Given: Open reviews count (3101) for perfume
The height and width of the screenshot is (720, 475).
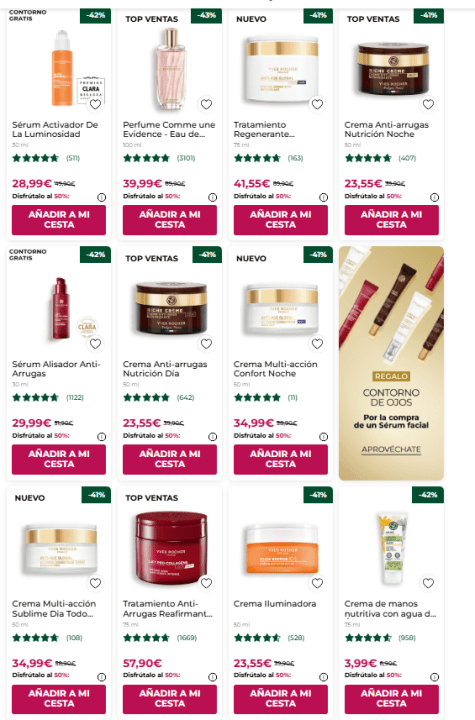Looking at the screenshot, I should (x=186, y=158).
